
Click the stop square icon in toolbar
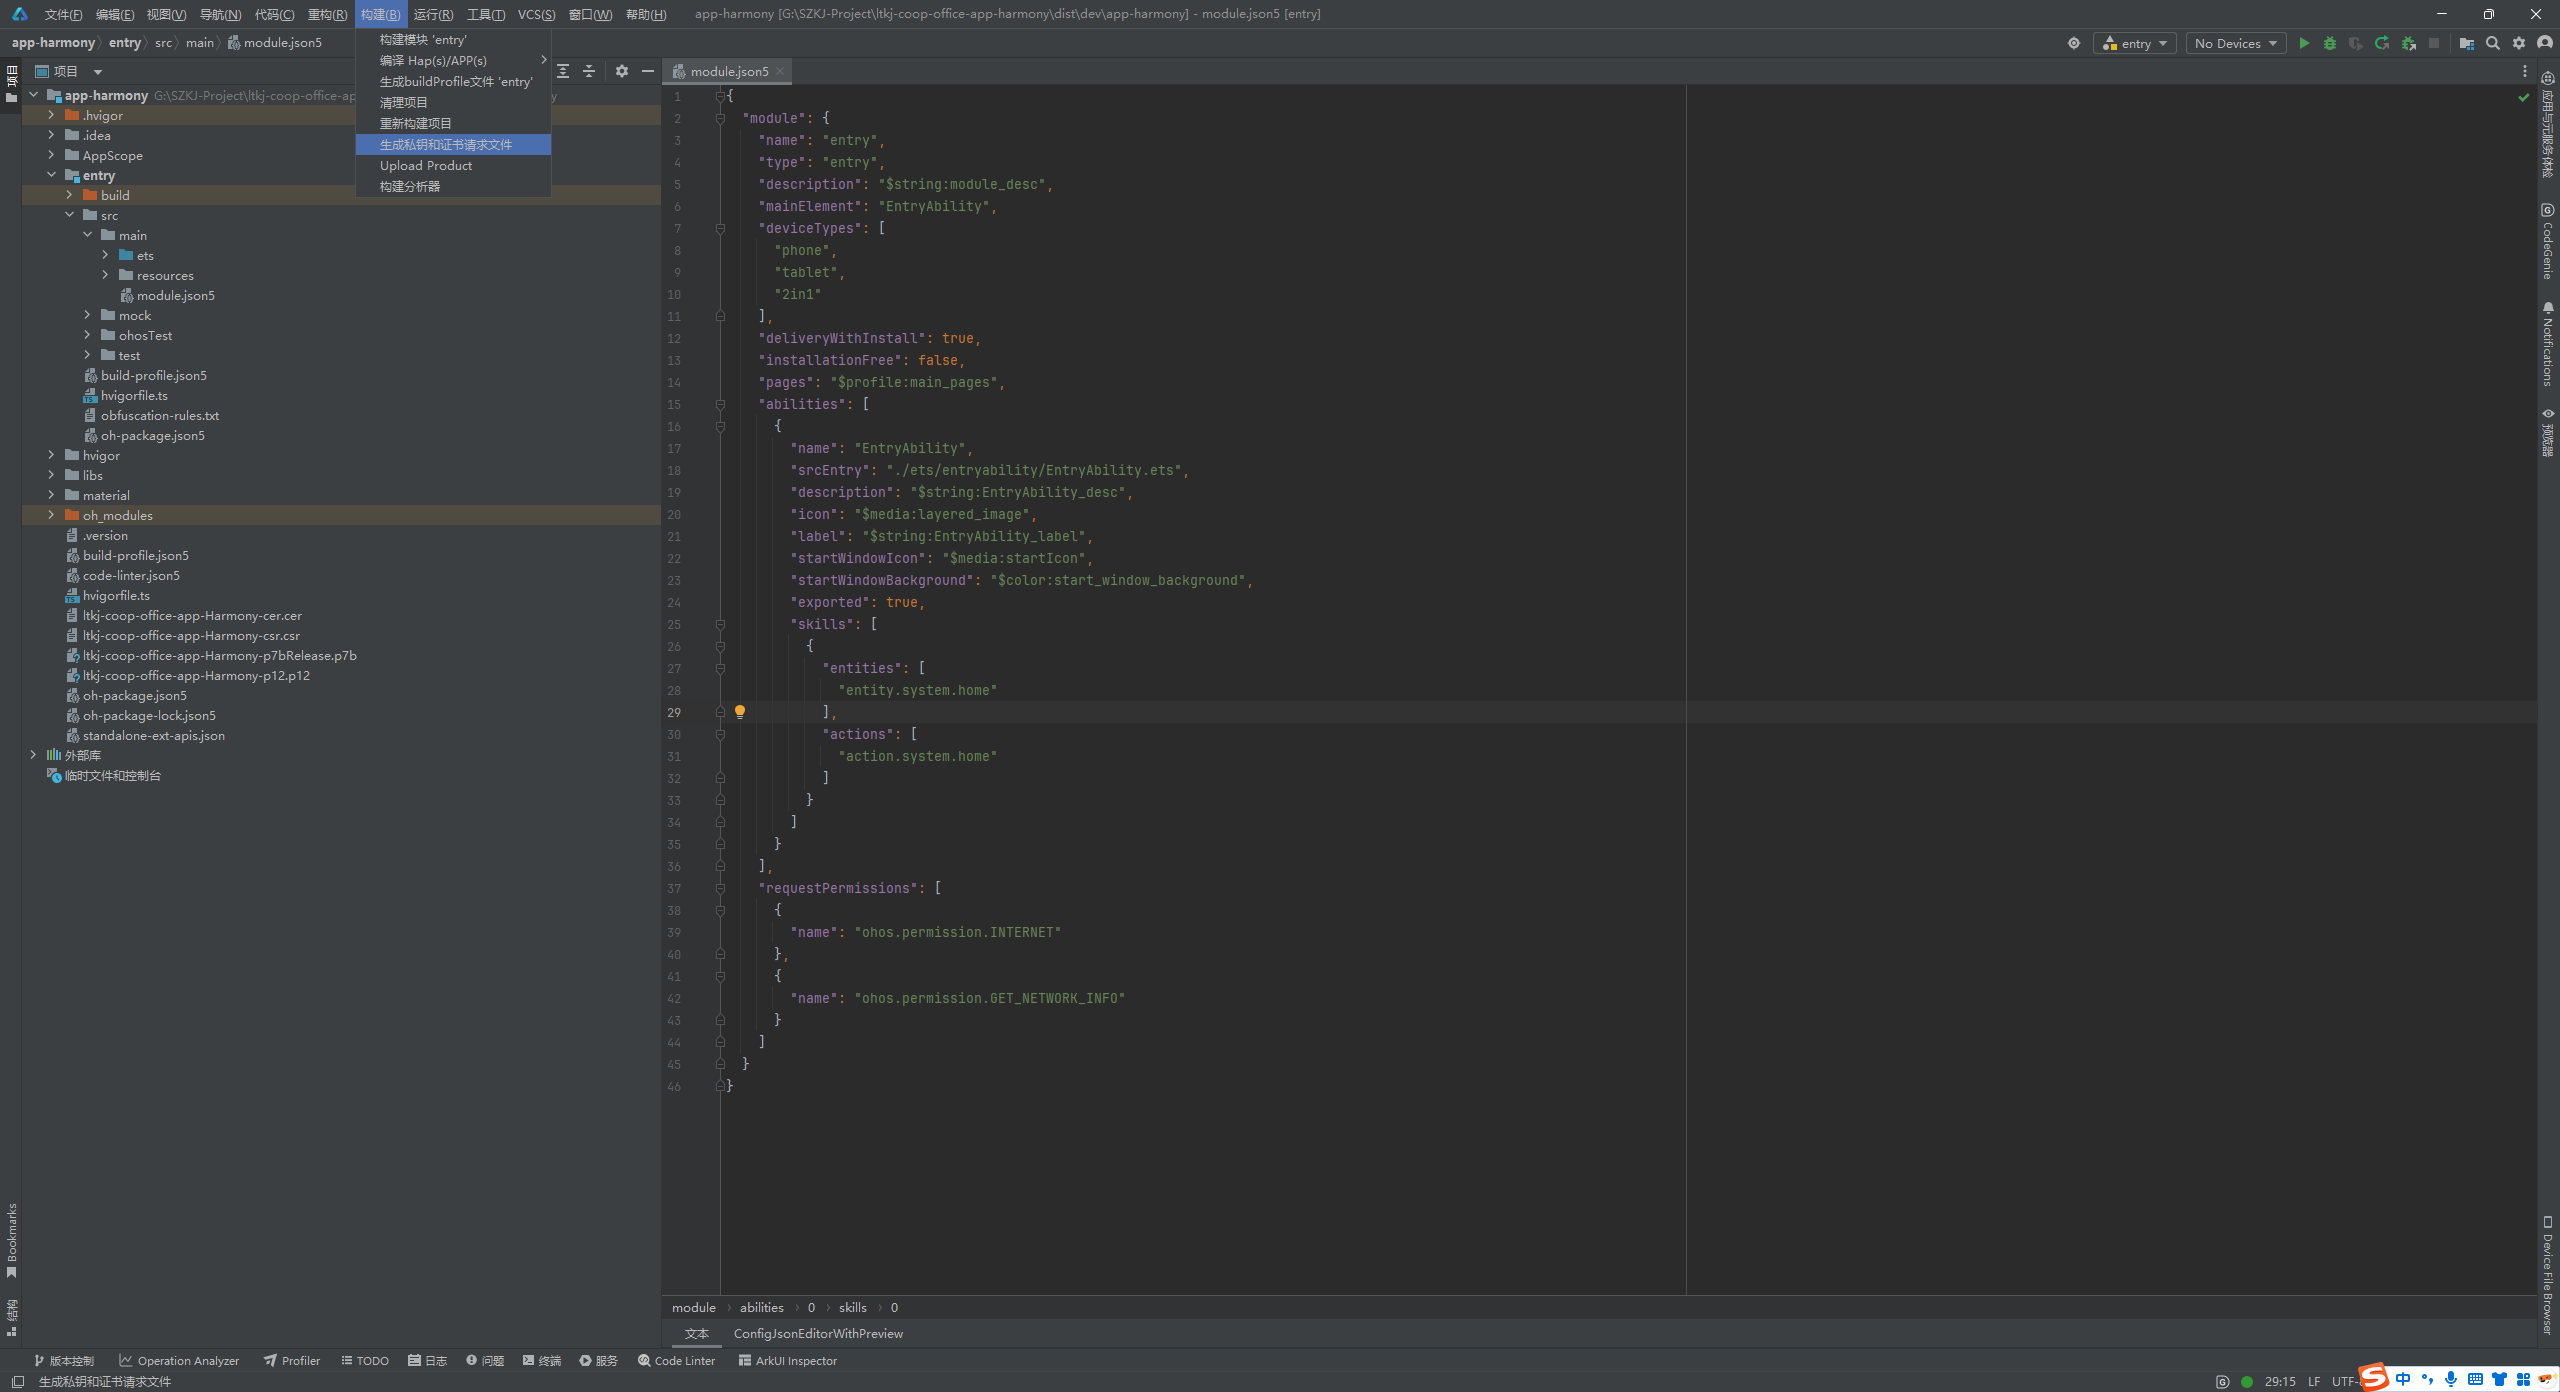[x=2434, y=43]
